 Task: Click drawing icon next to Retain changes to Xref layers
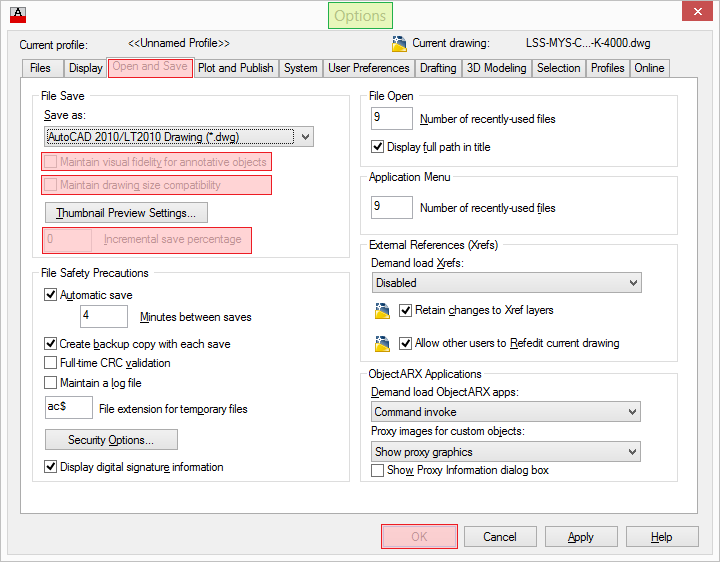pyautogui.click(x=382, y=311)
